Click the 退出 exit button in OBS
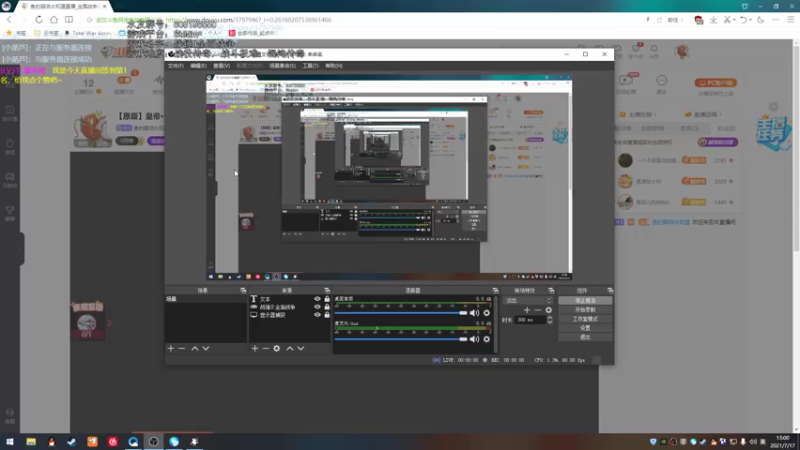This screenshot has height=450, width=800. [x=585, y=337]
